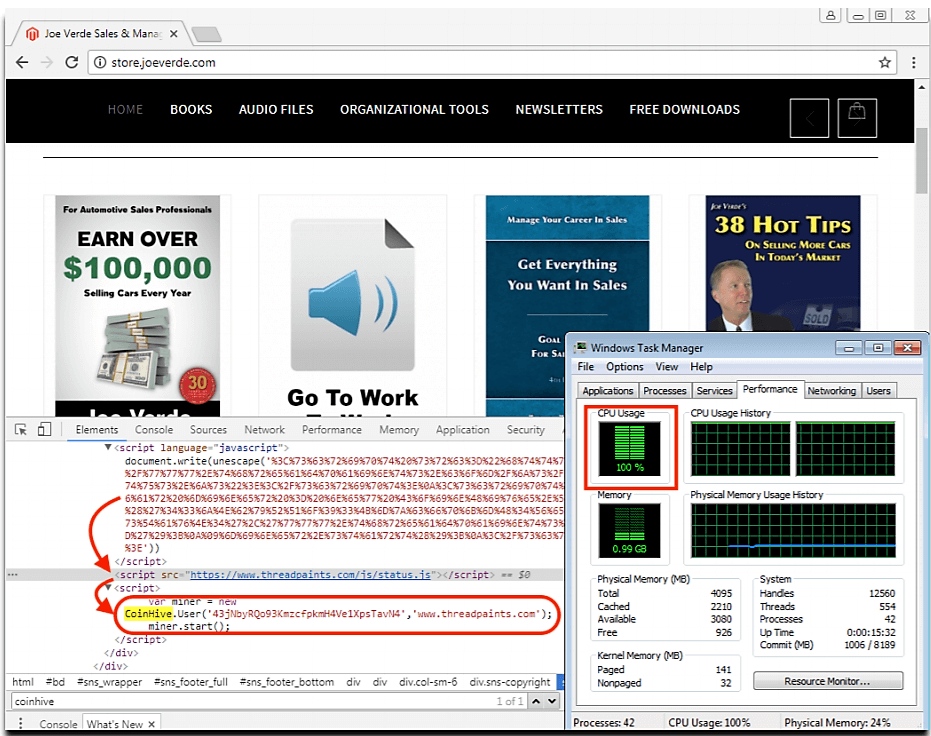Open a new browser tab
The image size is (931, 736).
pos(207,34)
